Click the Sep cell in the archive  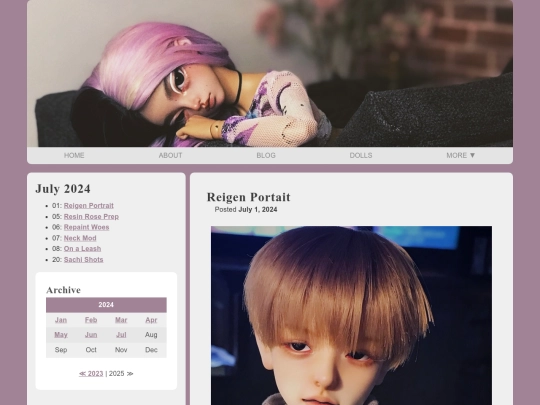click(x=61, y=350)
